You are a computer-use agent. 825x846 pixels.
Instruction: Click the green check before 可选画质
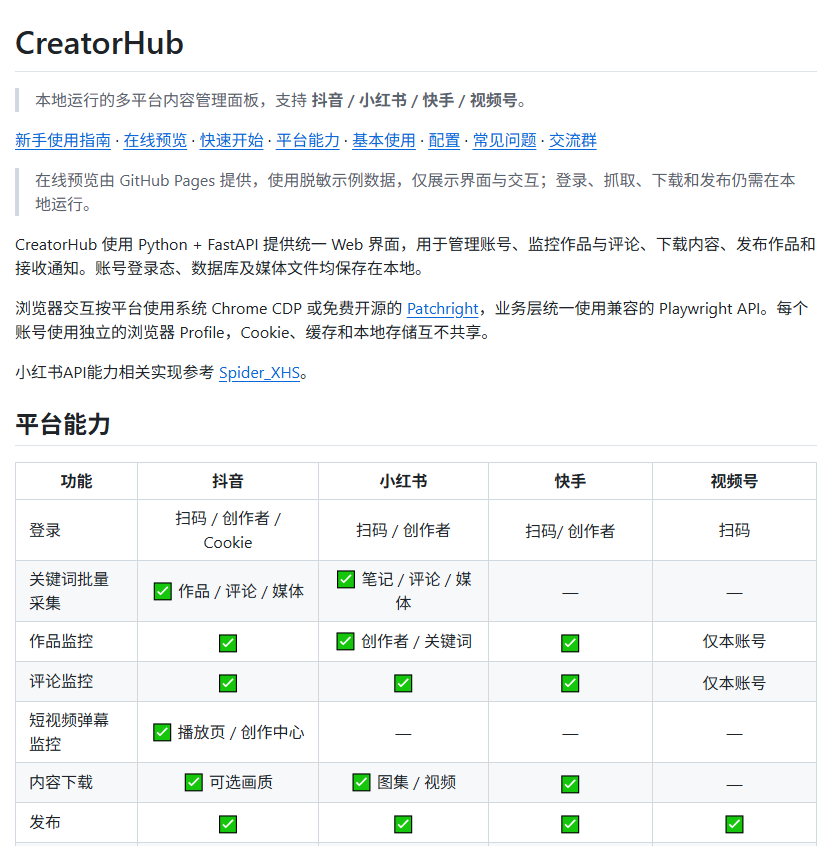tap(194, 782)
